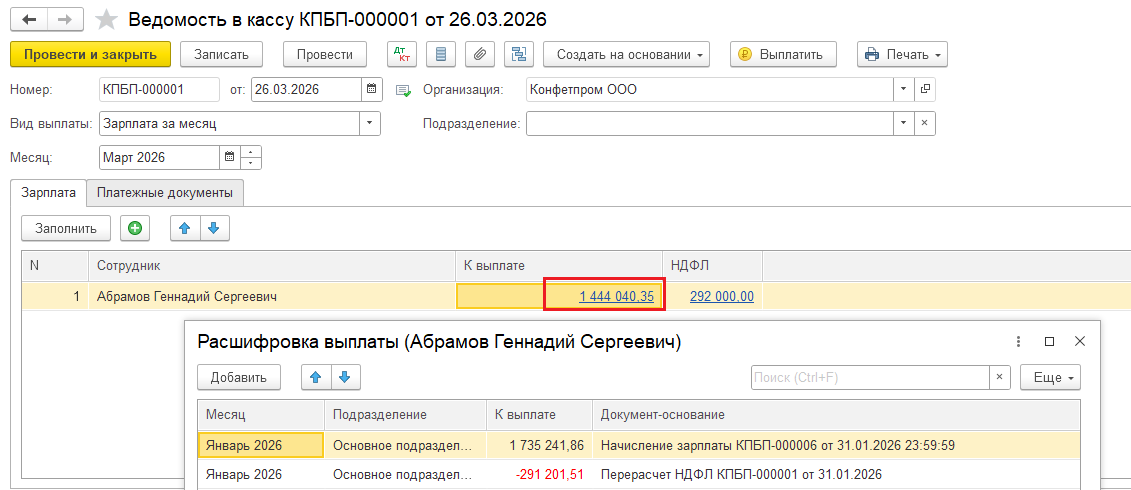1131x490 pixels.
Task: Click the НДФЛ column header
Action: 713,266
